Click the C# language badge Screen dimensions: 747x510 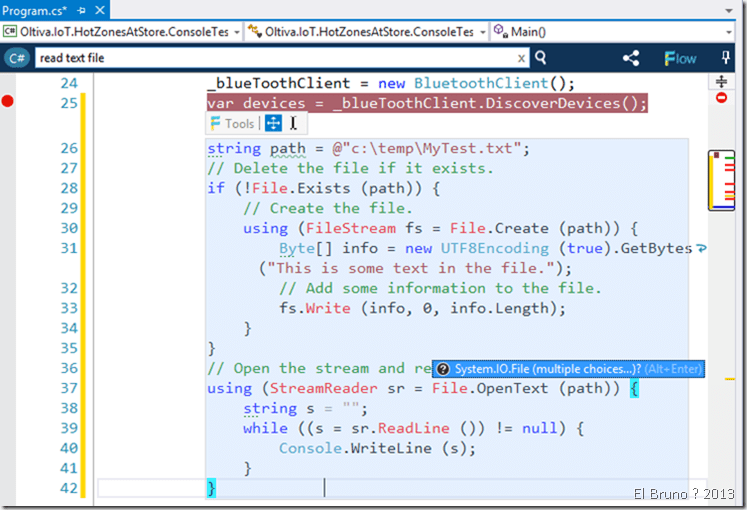point(17,58)
